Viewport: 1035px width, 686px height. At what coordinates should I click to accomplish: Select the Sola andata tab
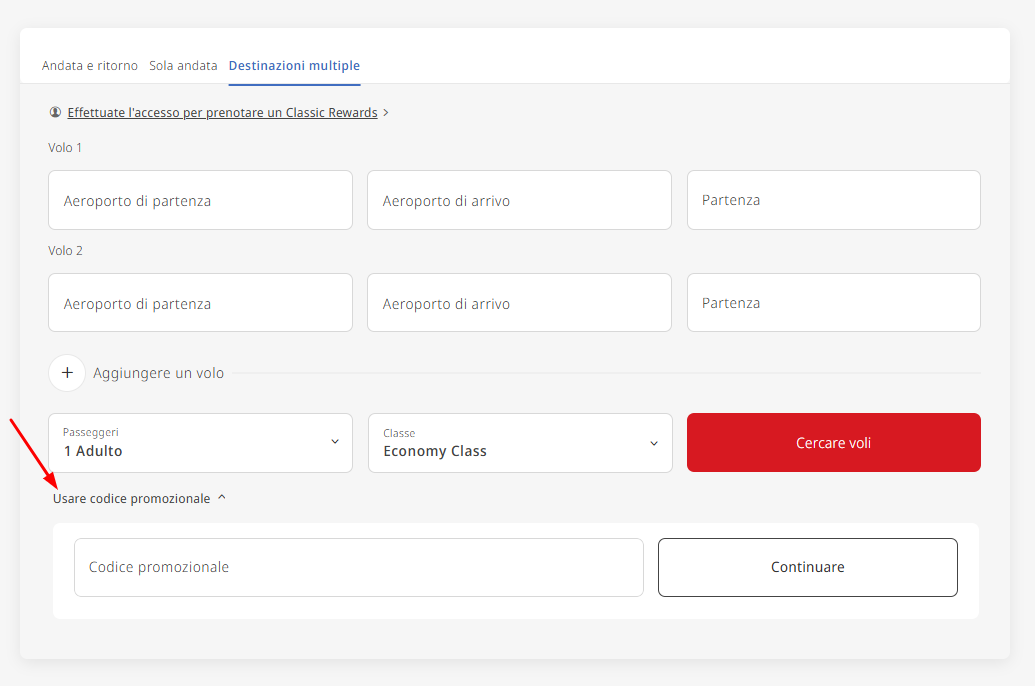pyautogui.click(x=183, y=65)
